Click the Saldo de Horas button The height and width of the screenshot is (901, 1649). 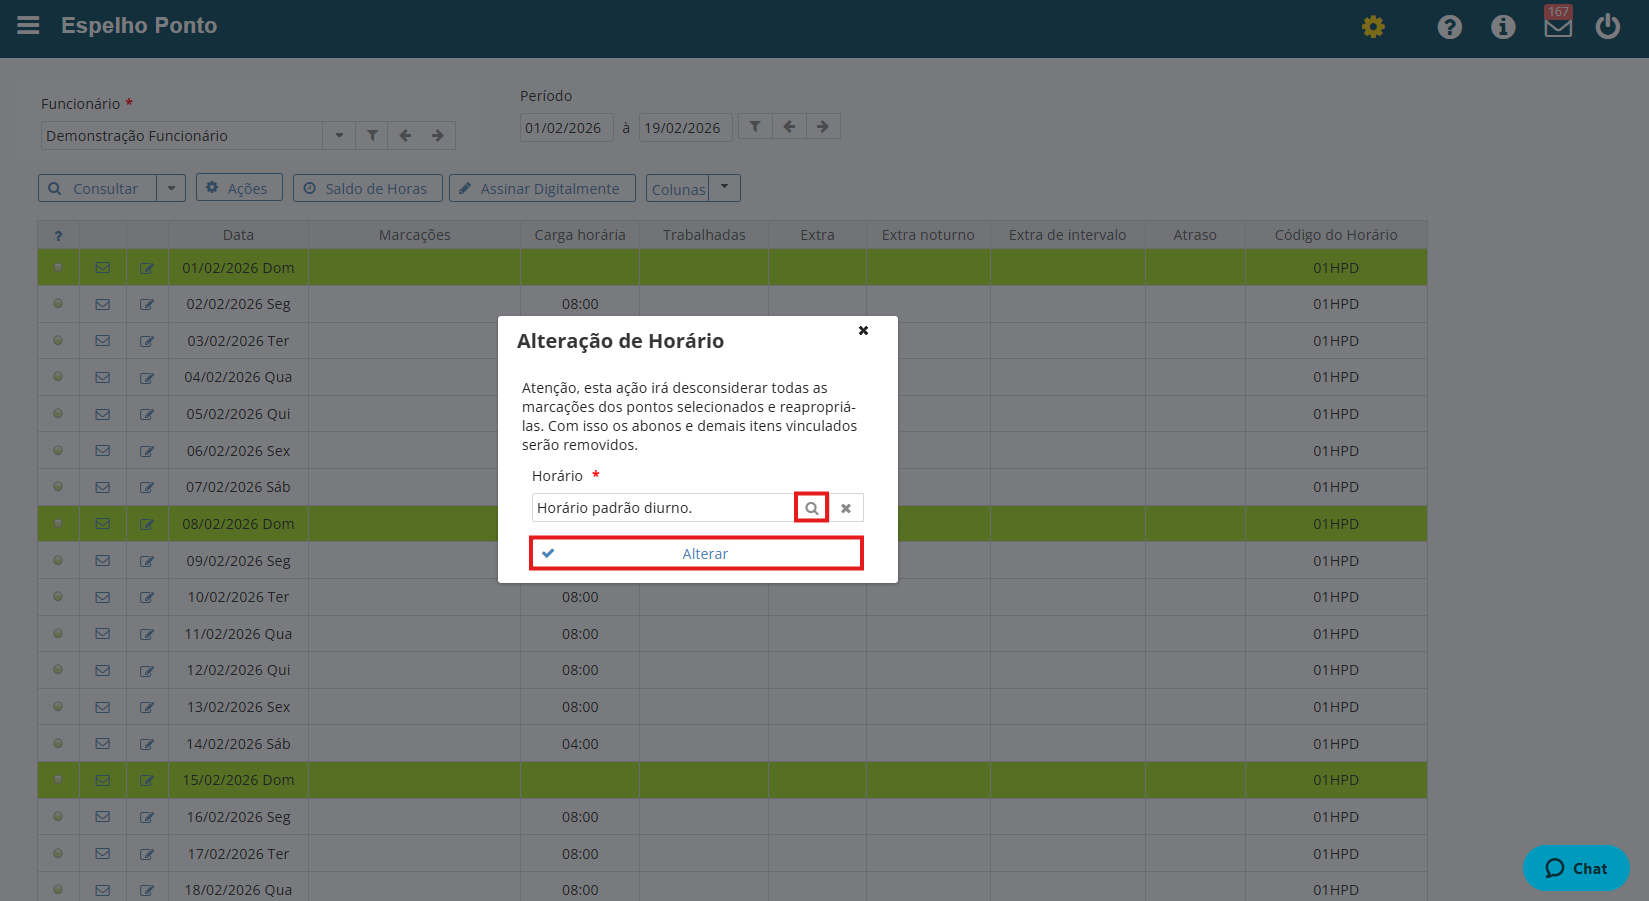tap(367, 188)
